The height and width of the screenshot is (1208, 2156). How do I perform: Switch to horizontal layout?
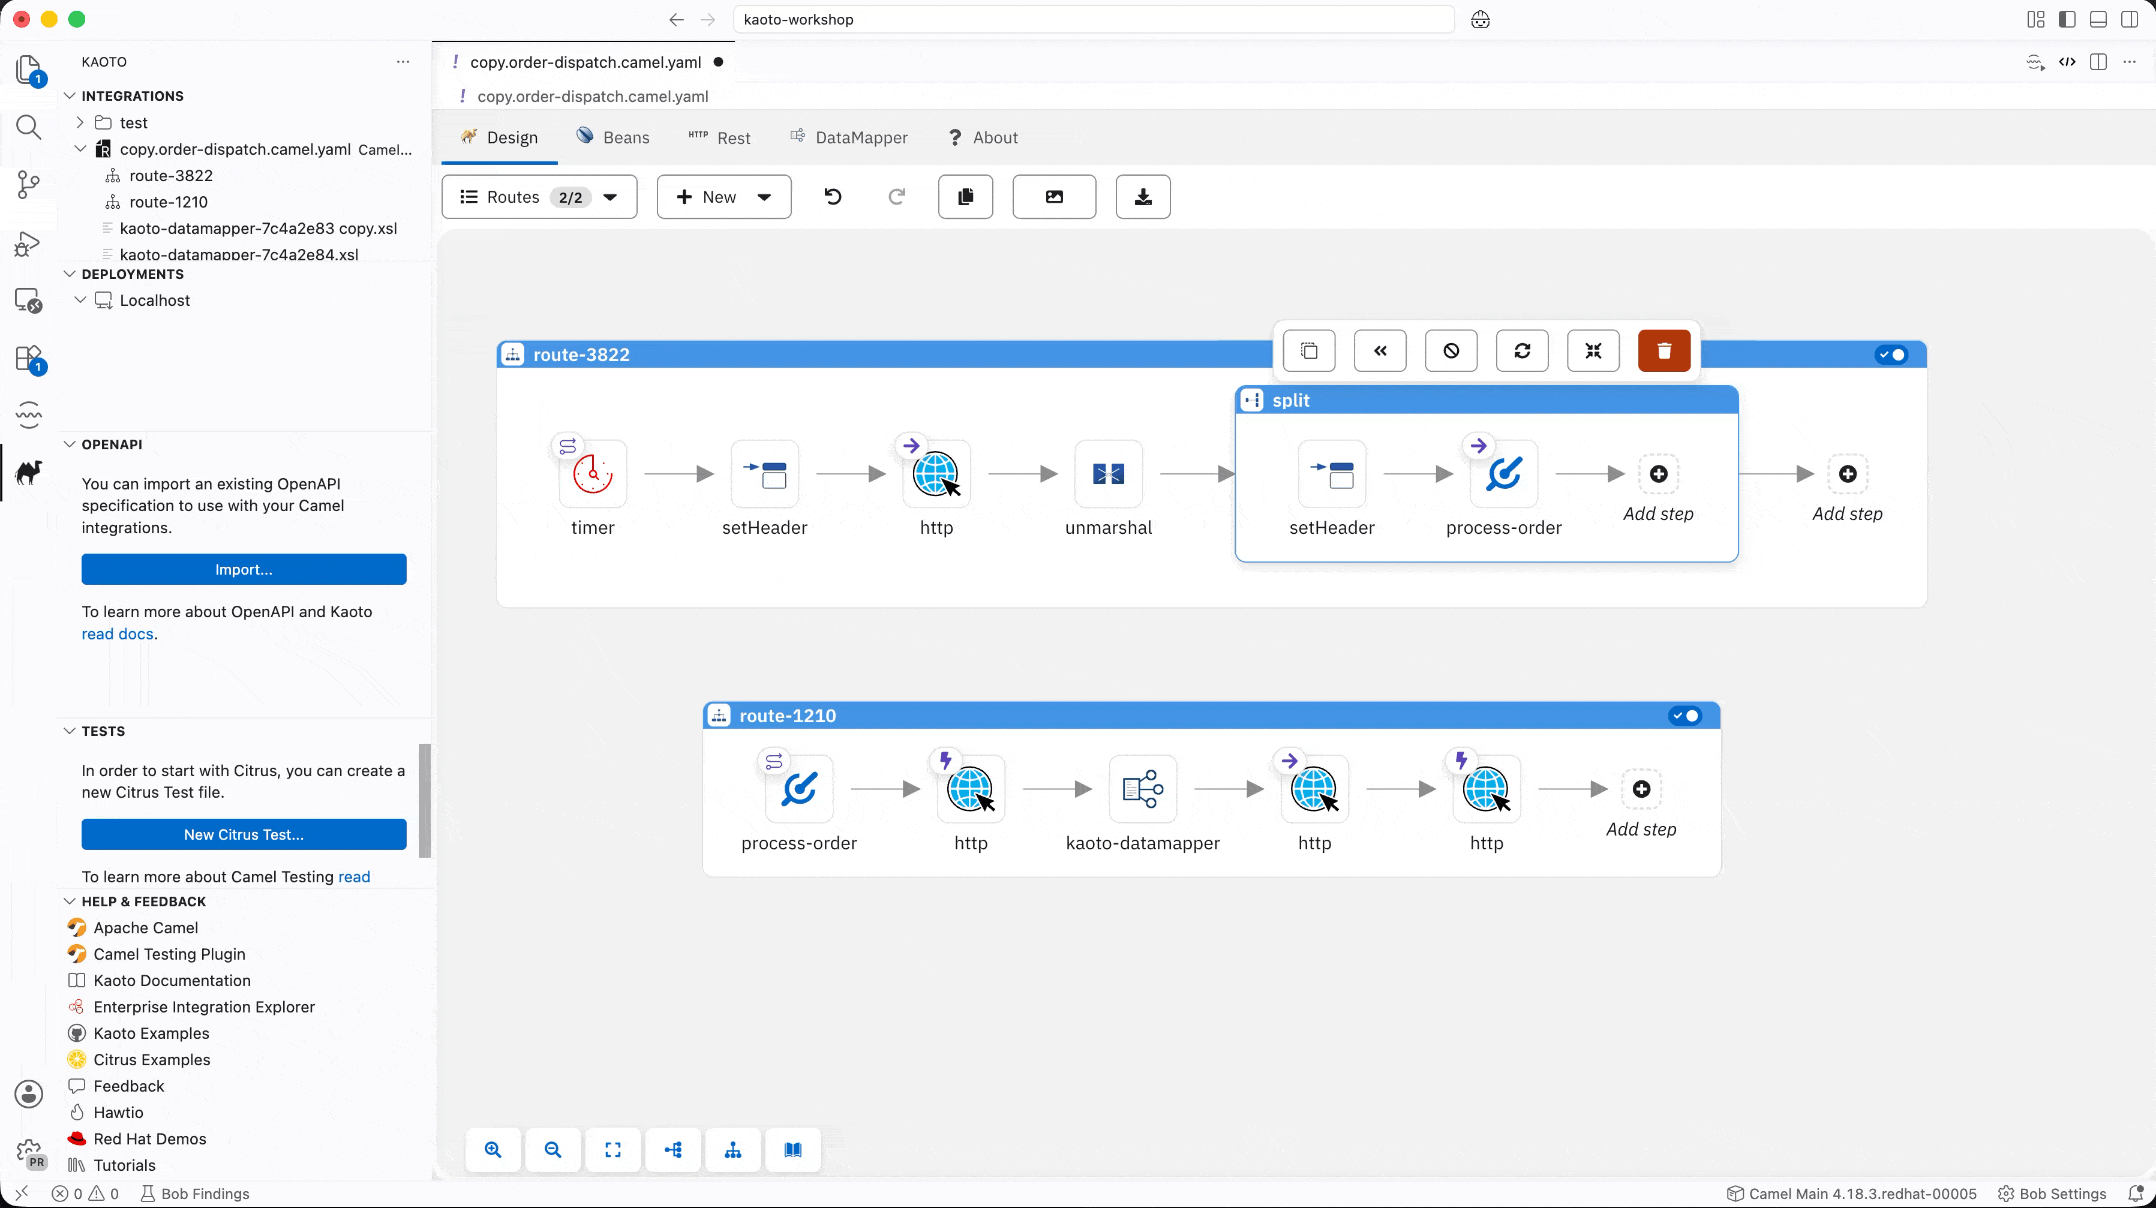click(x=673, y=1150)
